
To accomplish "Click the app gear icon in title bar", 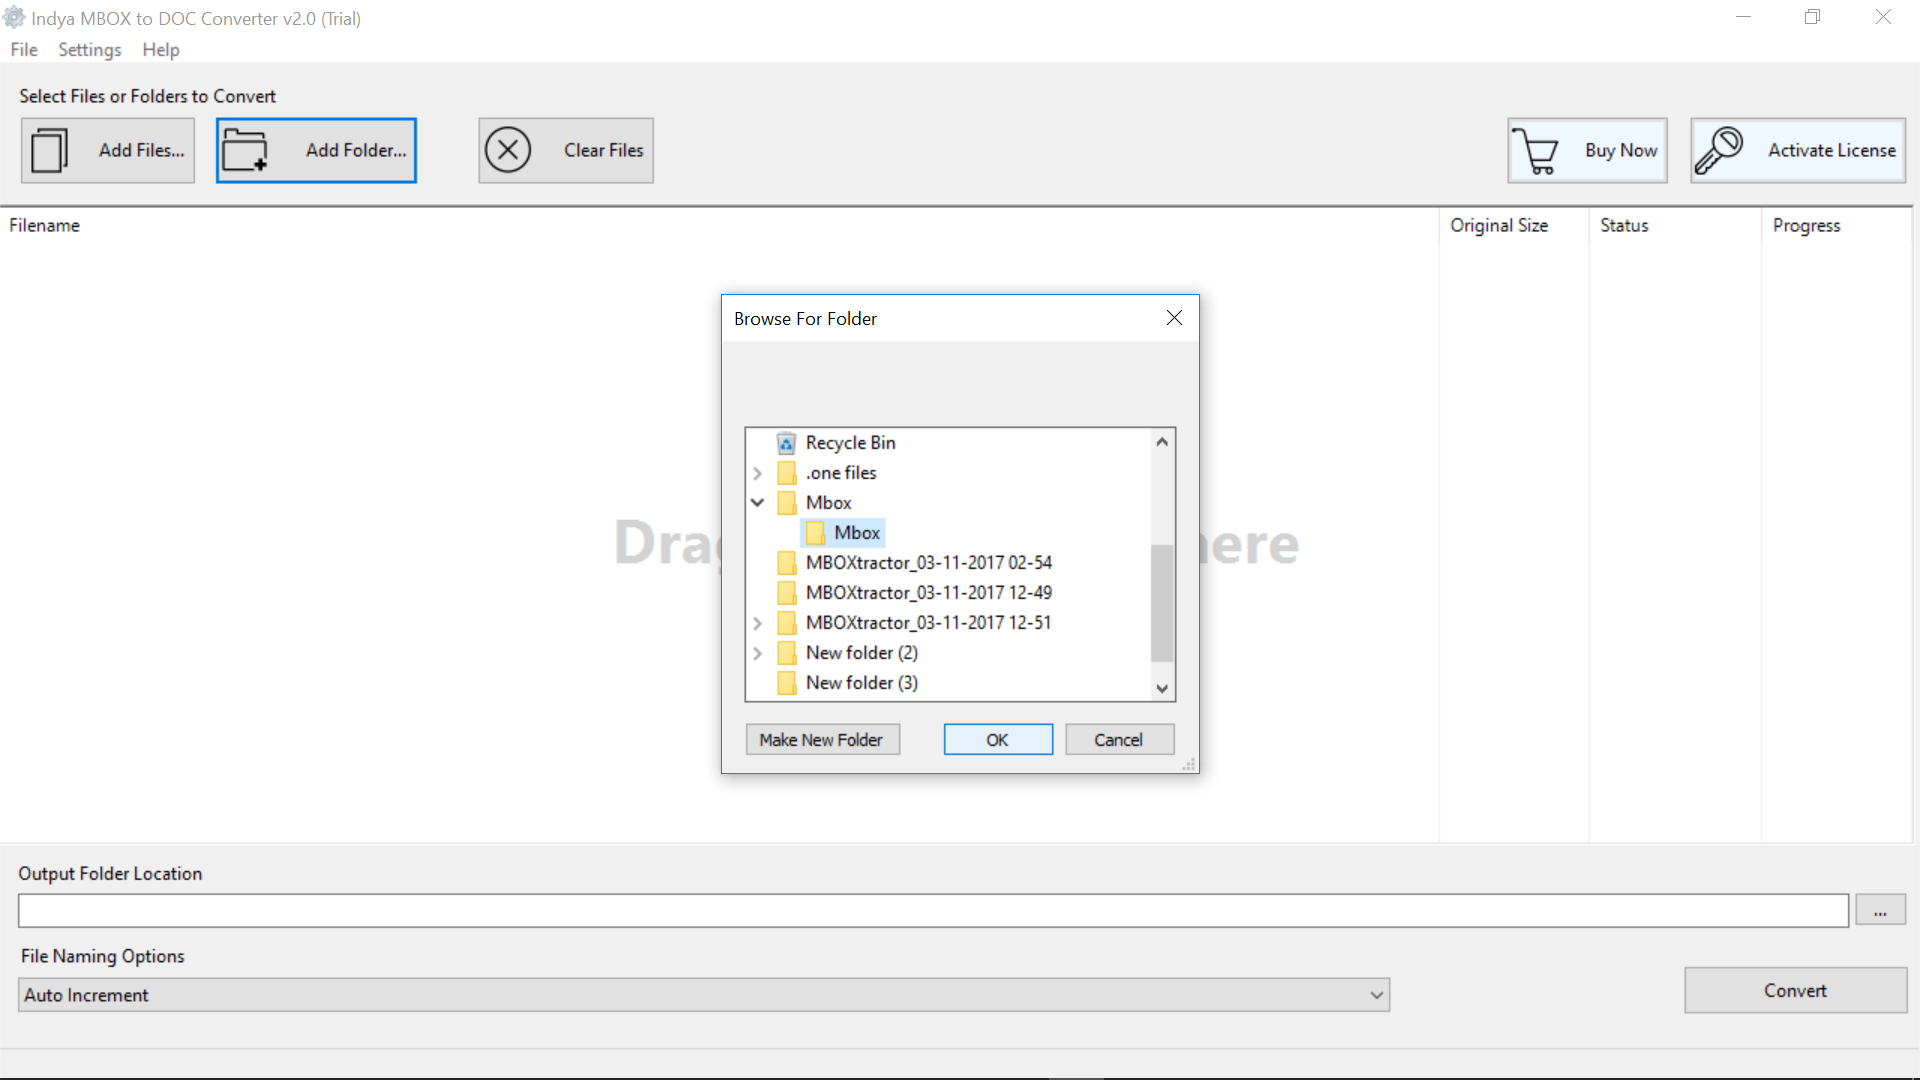I will (14, 18).
